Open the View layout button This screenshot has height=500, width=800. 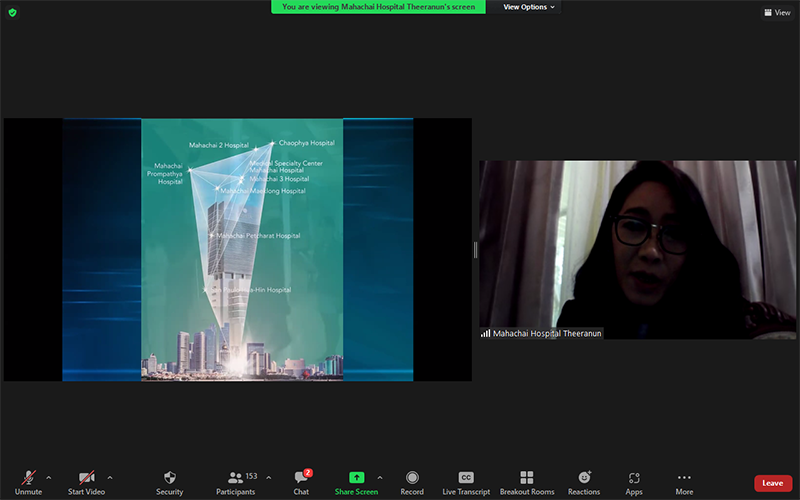coord(777,12)
